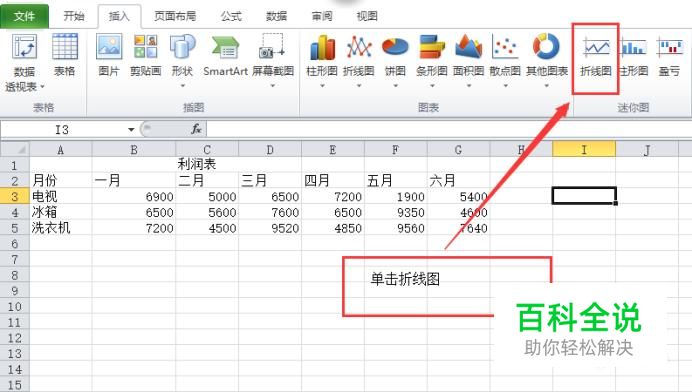Switch to the Home (开始) tab
Image resolution: width=692 pixels, height=392 pixels.
[x=74, y=16]
